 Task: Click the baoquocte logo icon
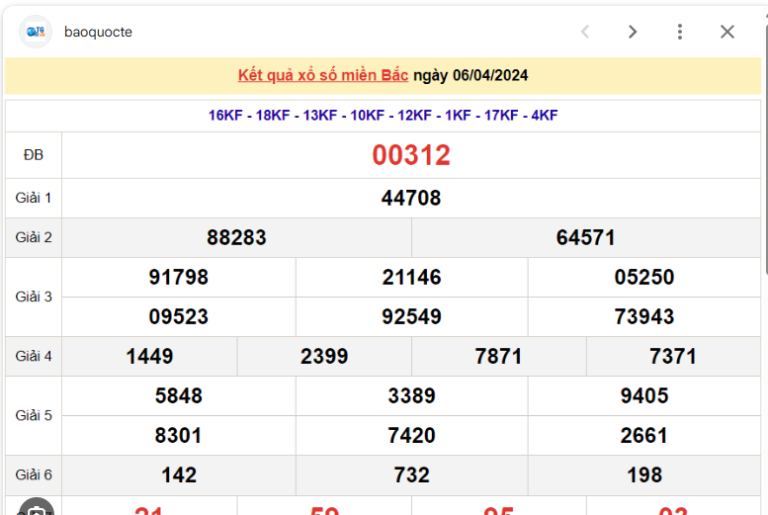click(35, 32)
